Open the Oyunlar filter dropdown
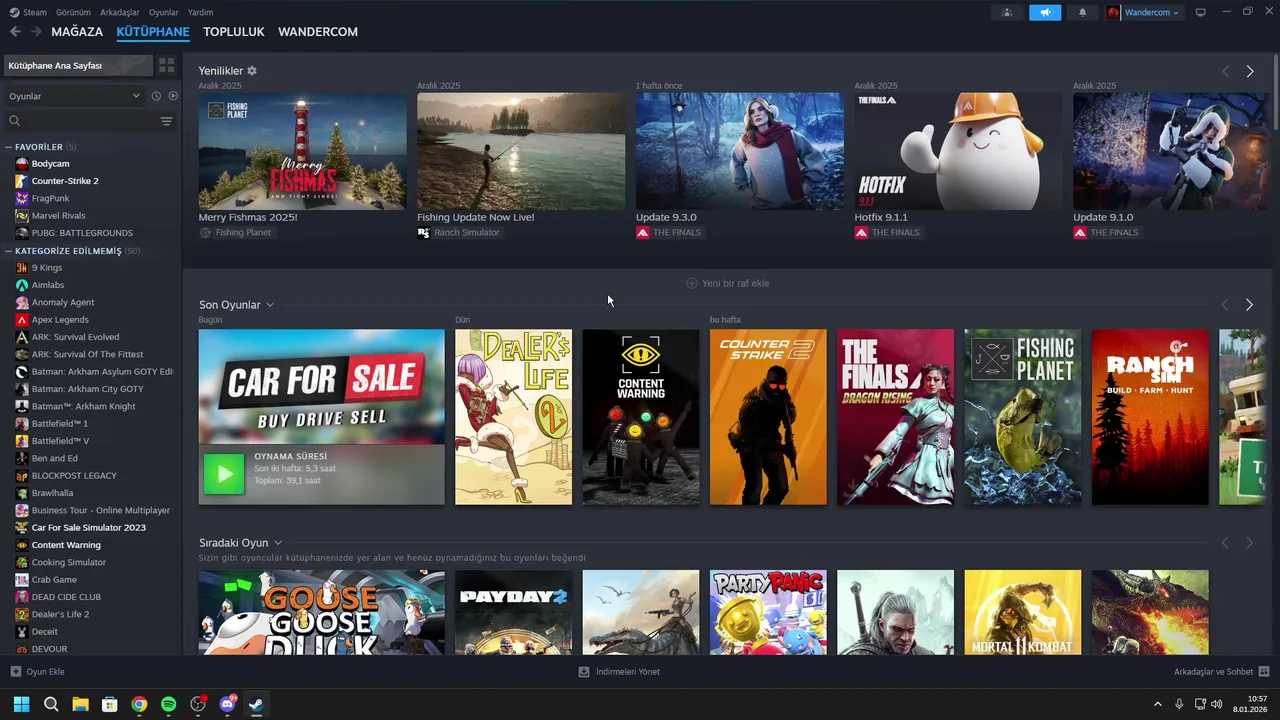 tap(74, 96)
